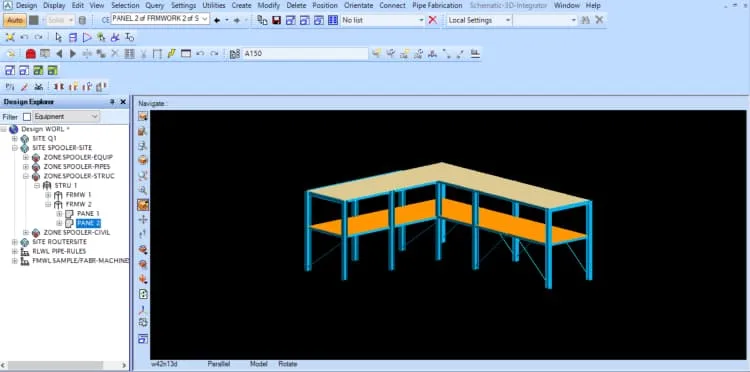Click the red stop icon in toolbar
Image resolution: width=750 pixels, height=372 pixels.
(x=31, y=54)
